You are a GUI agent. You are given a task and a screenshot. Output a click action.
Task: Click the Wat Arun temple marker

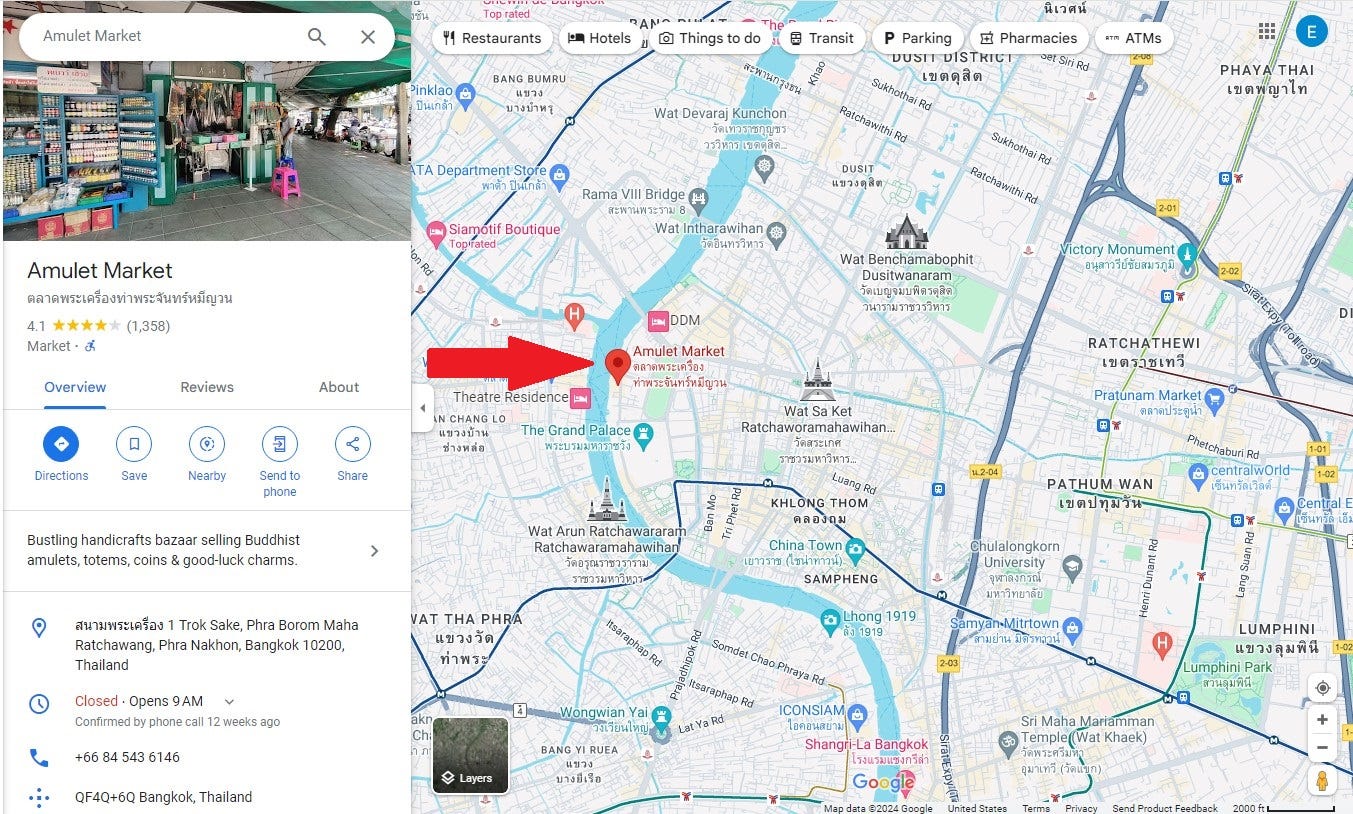[607, 500]
